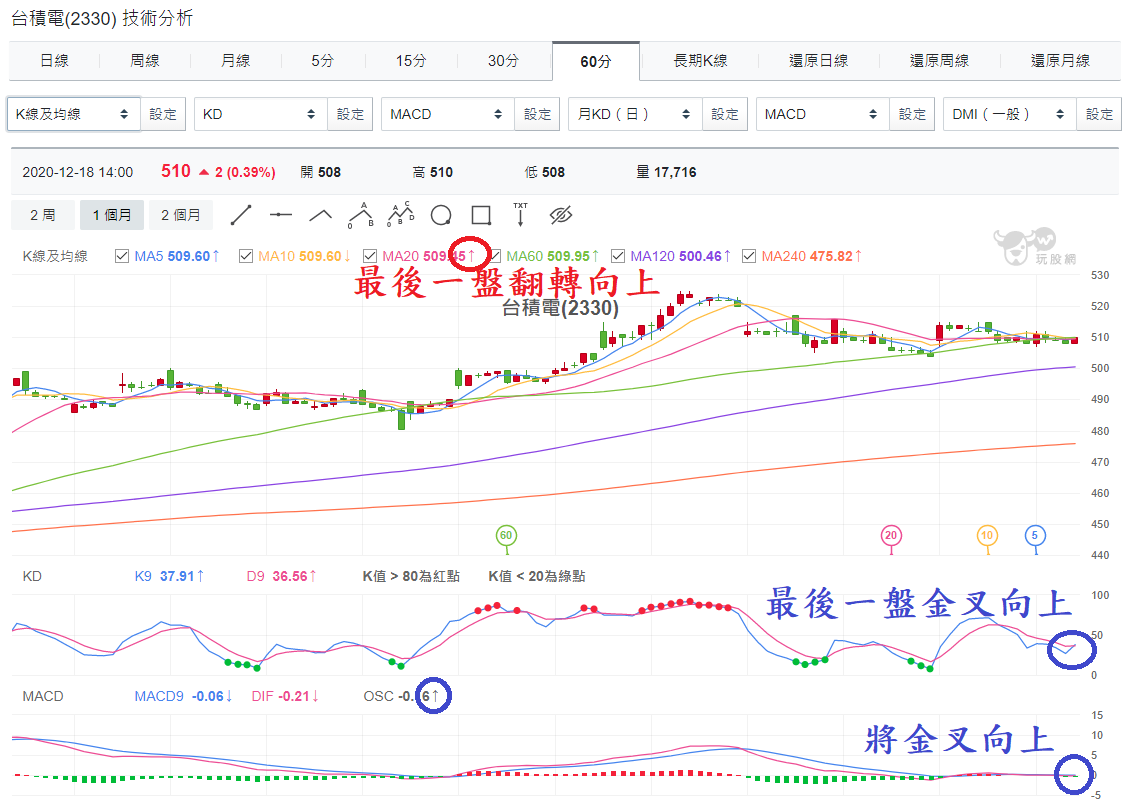Uncheck the MA240 checkbox
1143x806 pixels.
(749, 256)
